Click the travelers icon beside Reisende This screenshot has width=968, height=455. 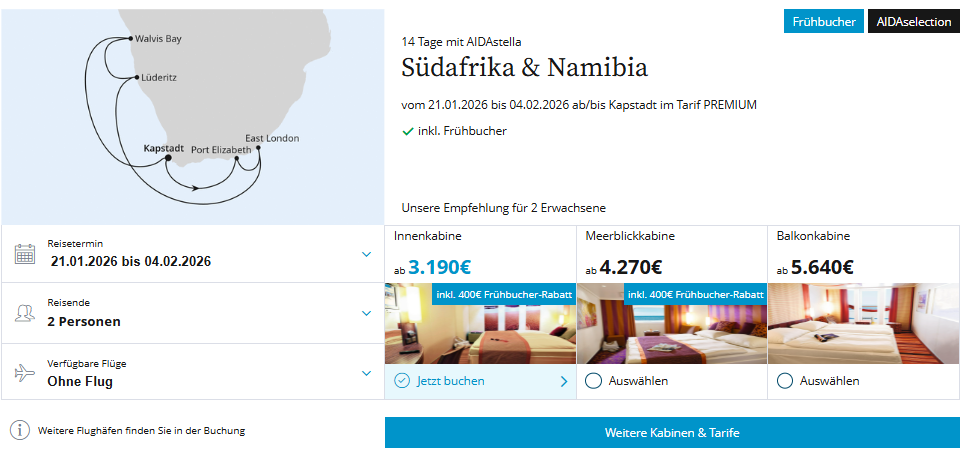(25, 313)
